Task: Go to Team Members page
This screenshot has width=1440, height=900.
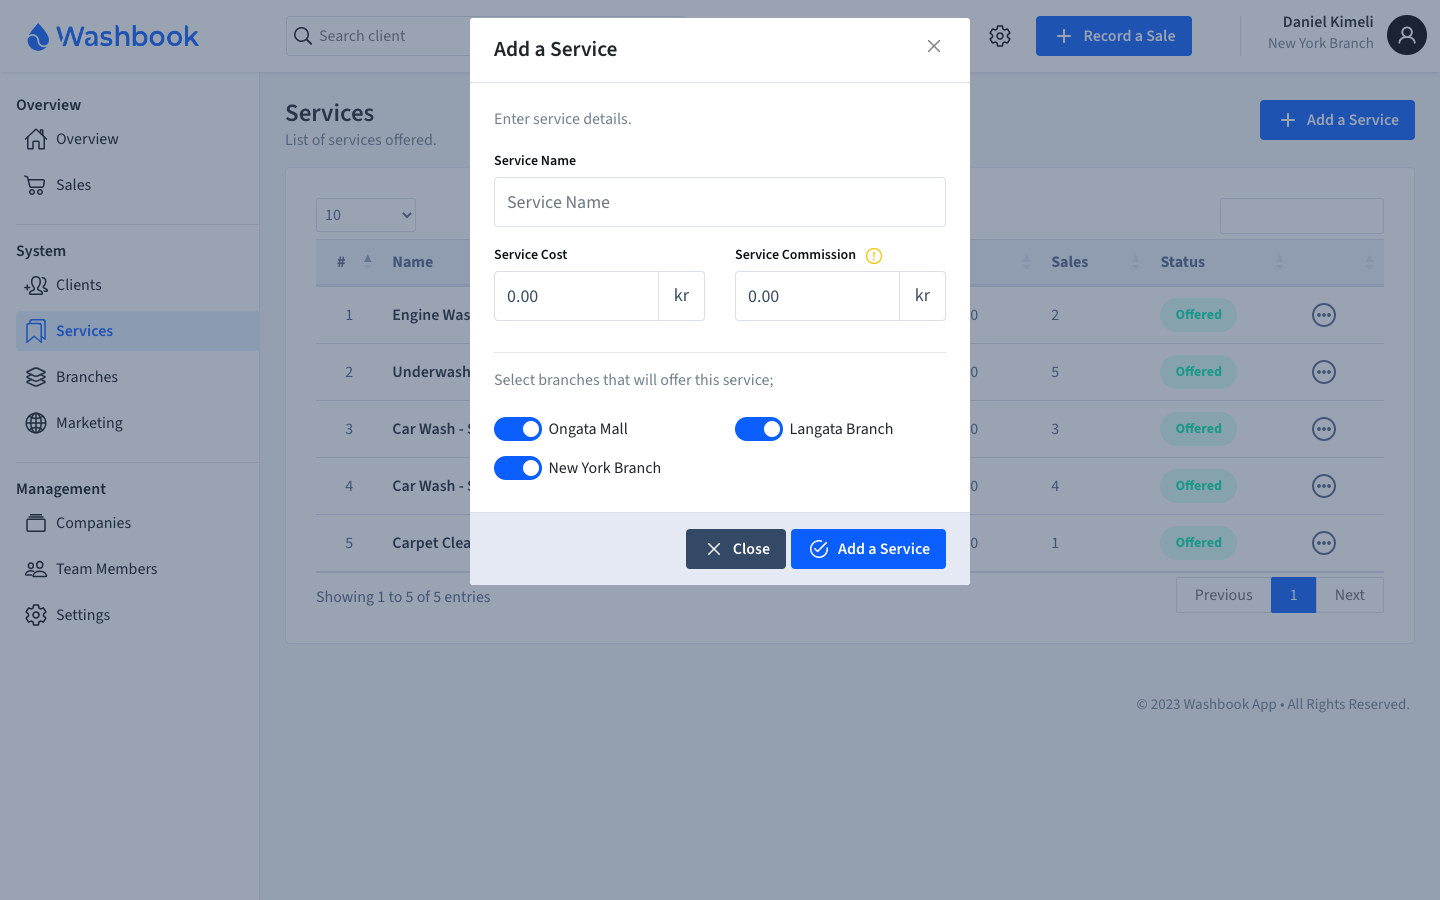Action: (x=106, y=569)
